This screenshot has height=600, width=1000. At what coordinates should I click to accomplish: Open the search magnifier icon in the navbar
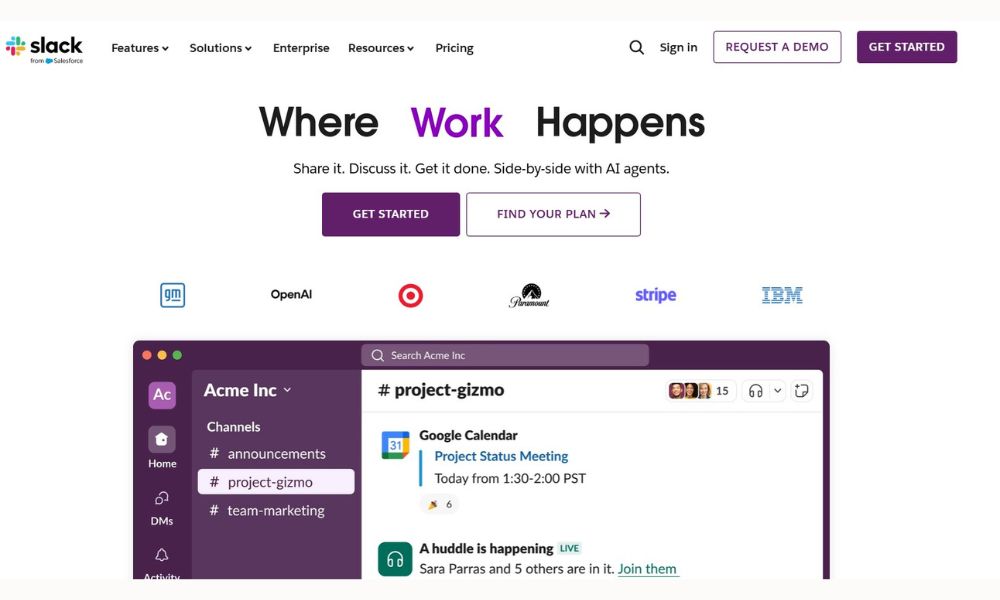pyautogui.click(x=636, y=47)
